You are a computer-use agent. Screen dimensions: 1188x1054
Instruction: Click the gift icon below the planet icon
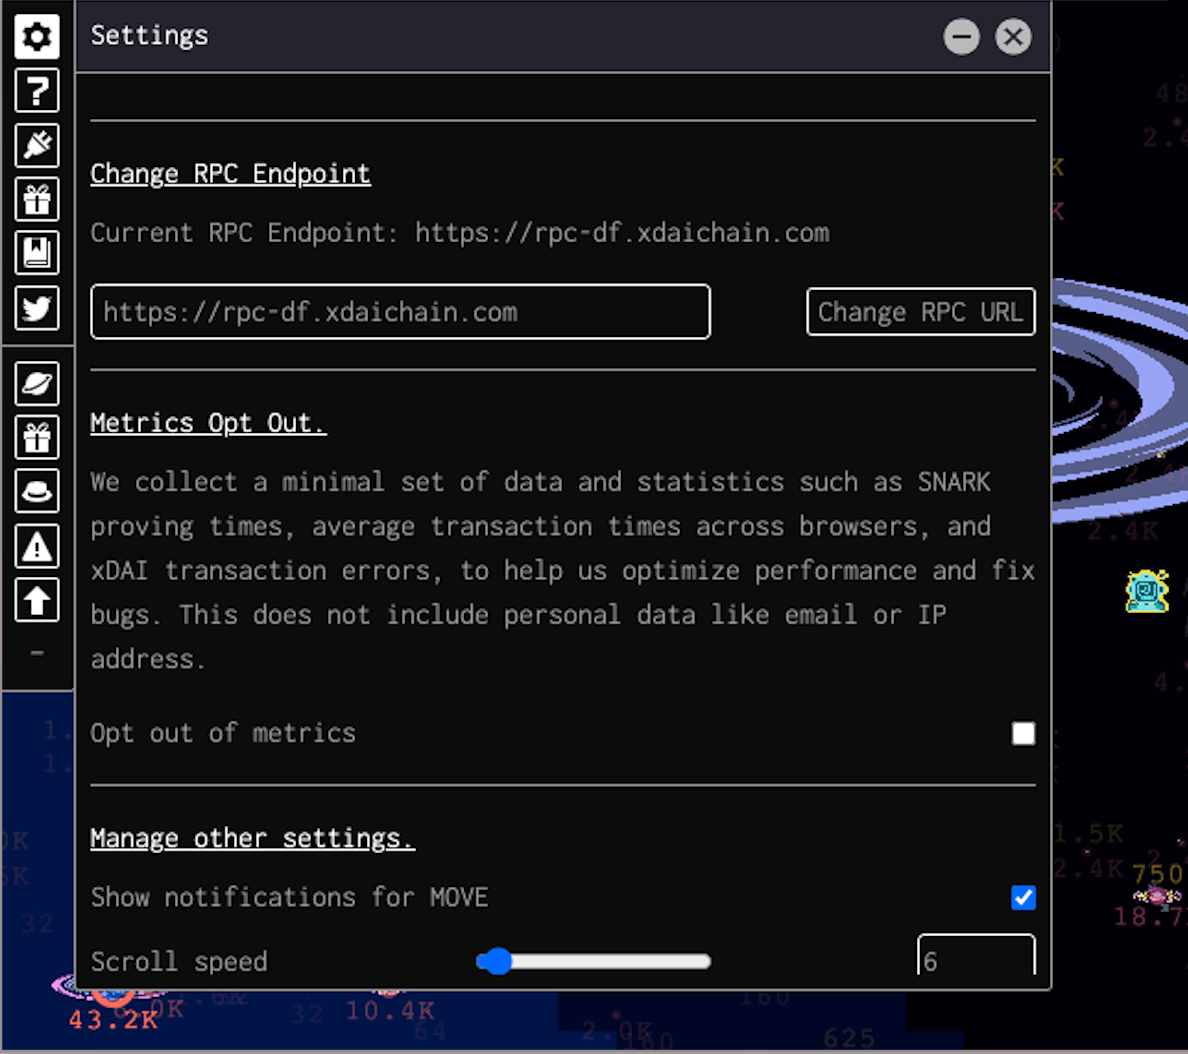(37, 437)
